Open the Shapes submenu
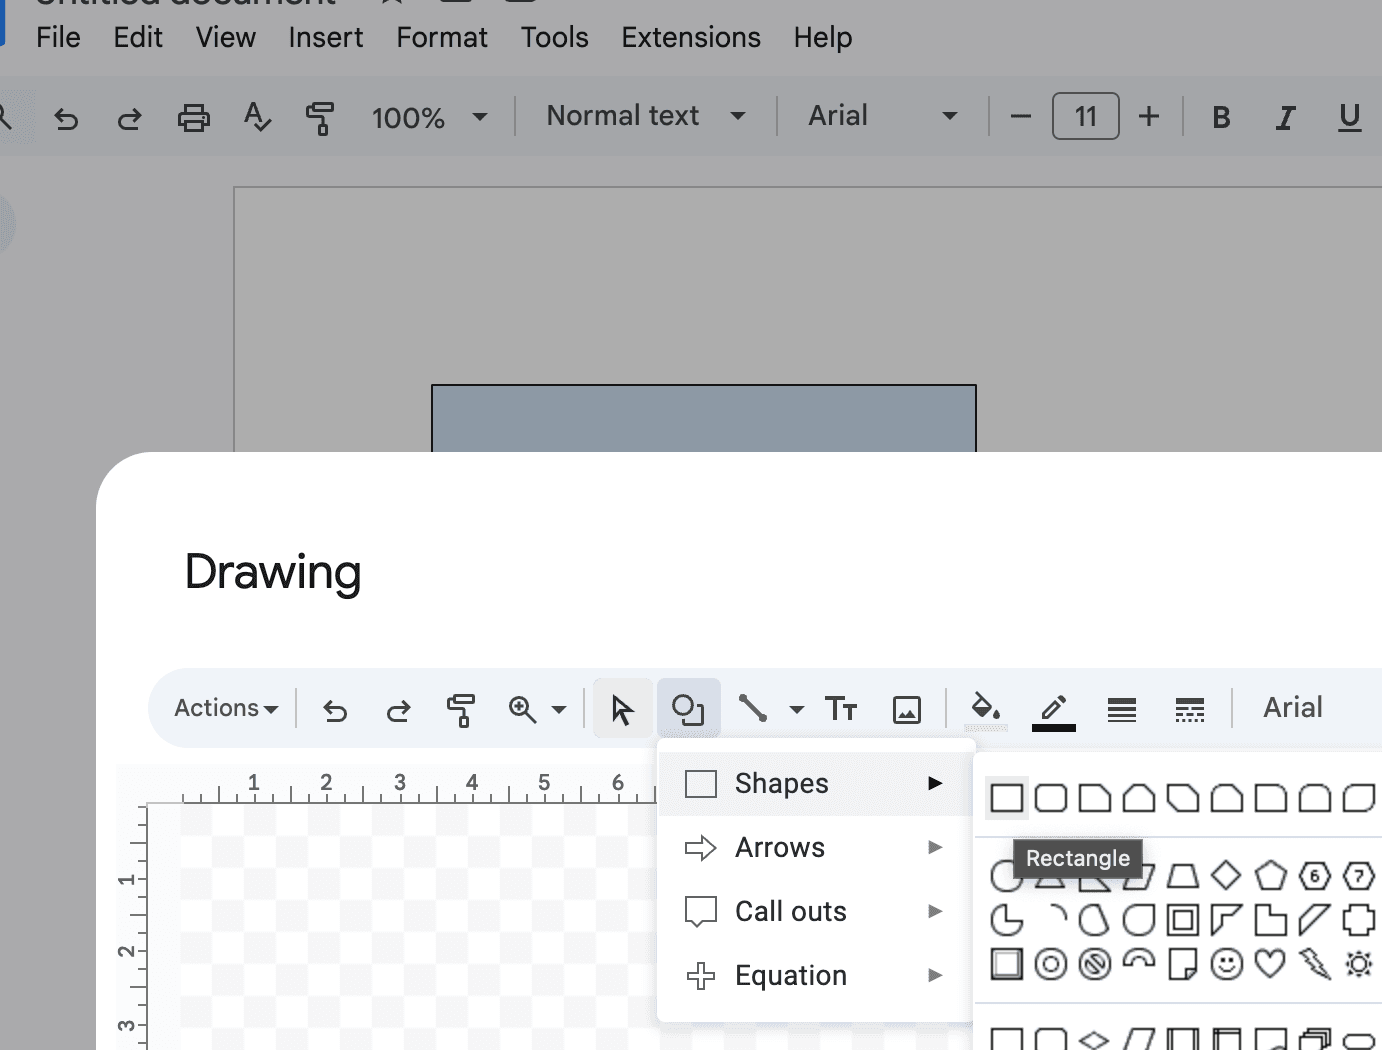The height and width of the screenshot is (1050, 1382). tap(815, 784)
